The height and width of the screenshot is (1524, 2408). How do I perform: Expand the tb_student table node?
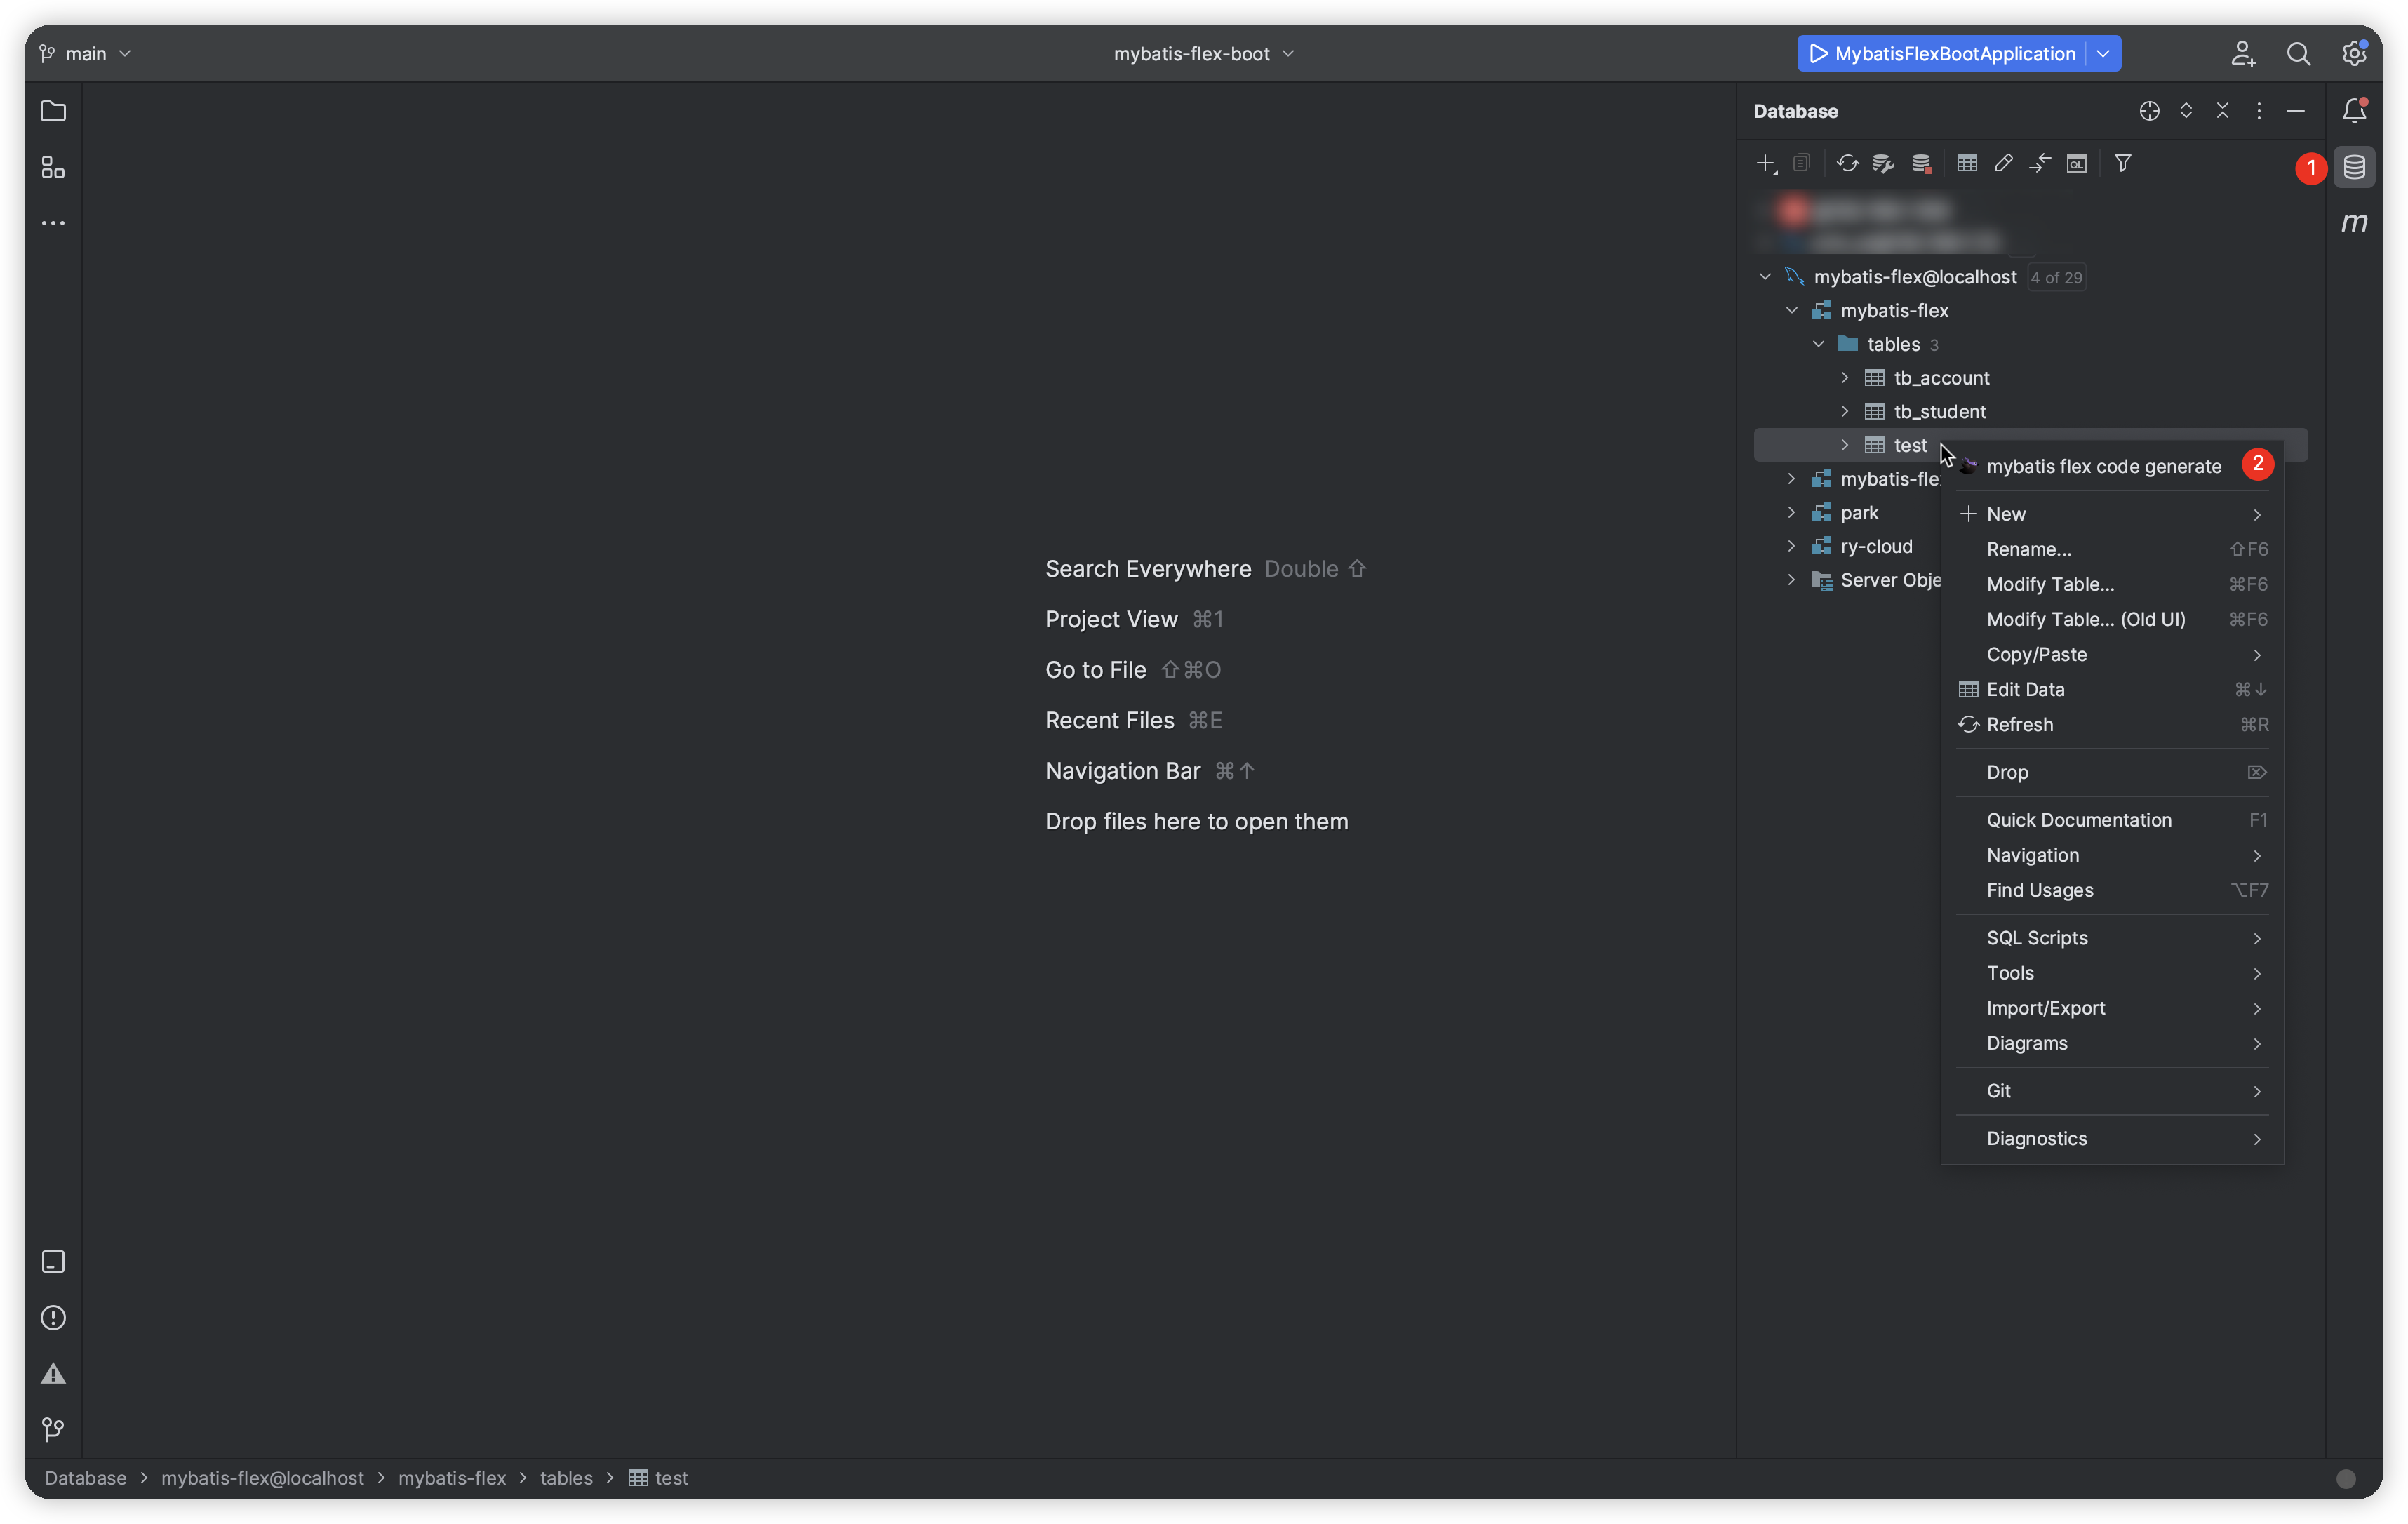pyautogui.click(x=1845, y=412)
